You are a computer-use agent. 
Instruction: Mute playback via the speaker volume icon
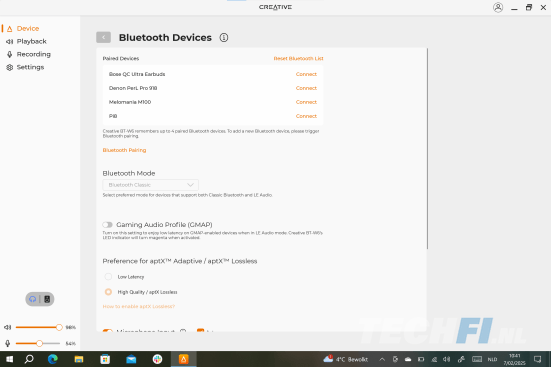click(7, 327)
